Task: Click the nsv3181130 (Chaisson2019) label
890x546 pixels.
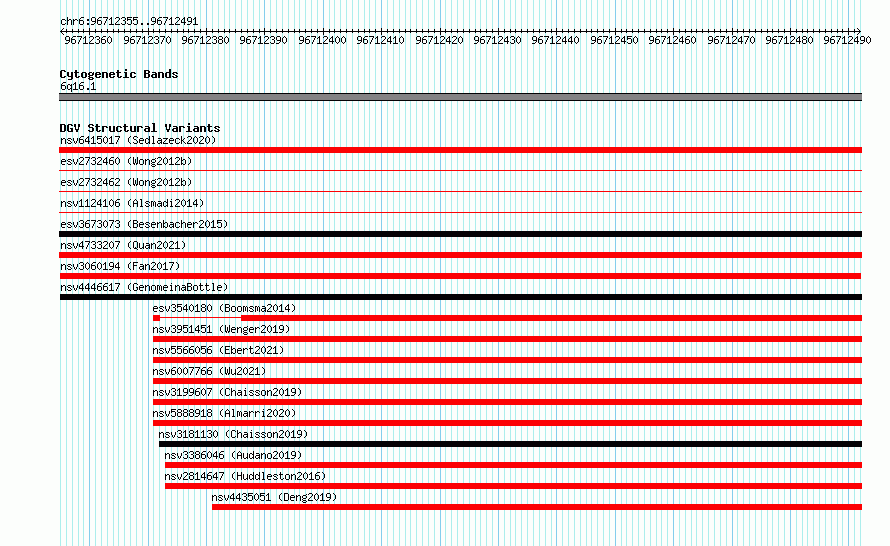Action: pos(233,434)
